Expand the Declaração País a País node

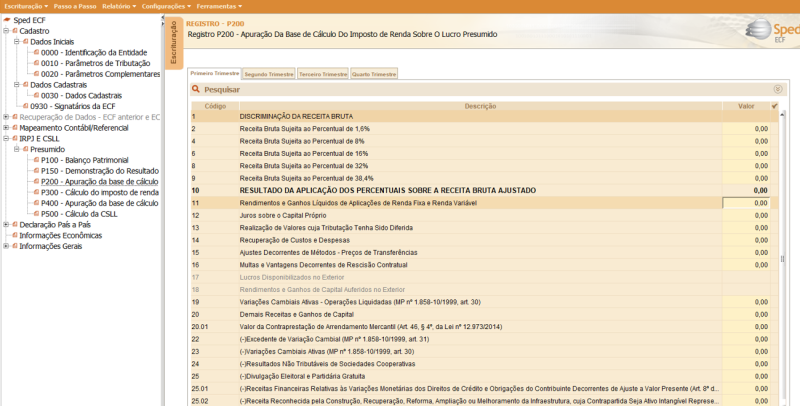(x=6, y=224)
